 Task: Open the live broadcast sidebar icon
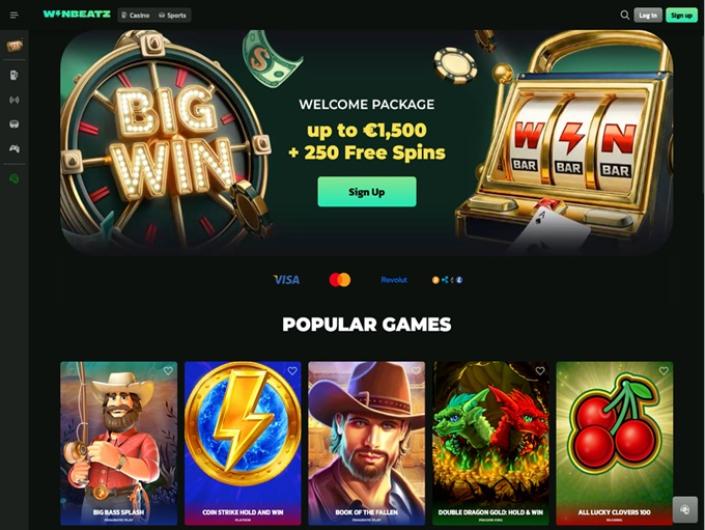(x=14, y=100)
